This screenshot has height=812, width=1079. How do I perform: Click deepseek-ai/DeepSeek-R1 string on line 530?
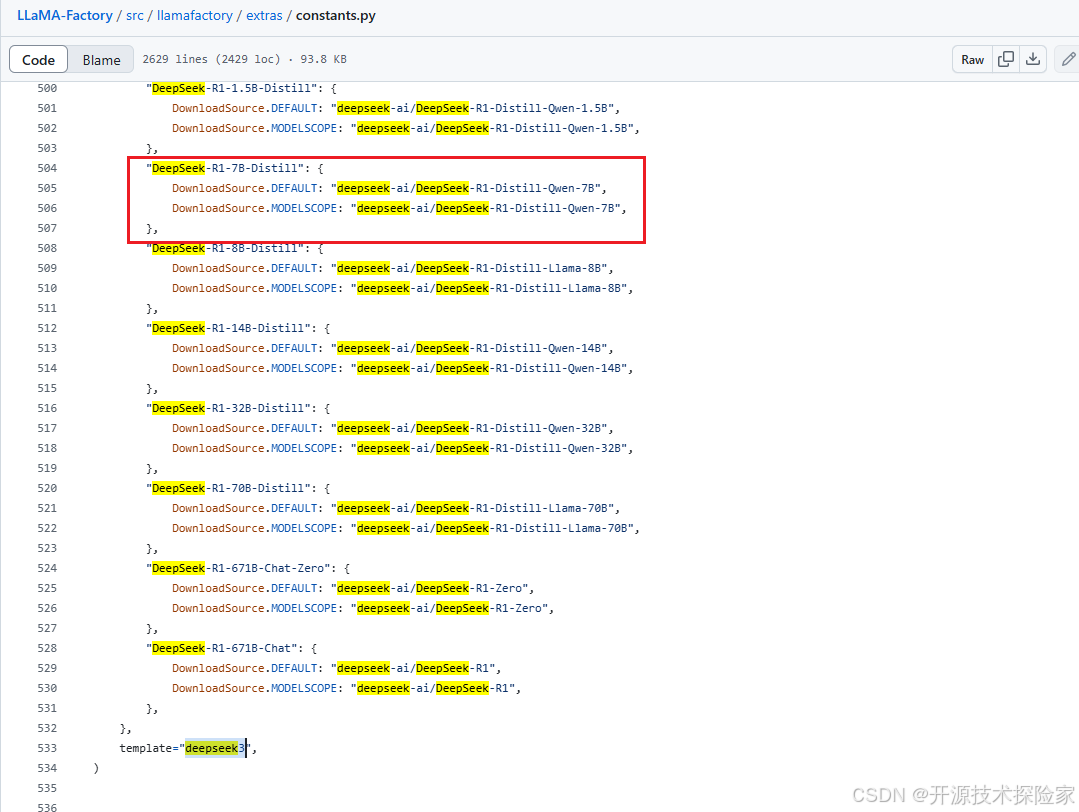click(433, 688)
